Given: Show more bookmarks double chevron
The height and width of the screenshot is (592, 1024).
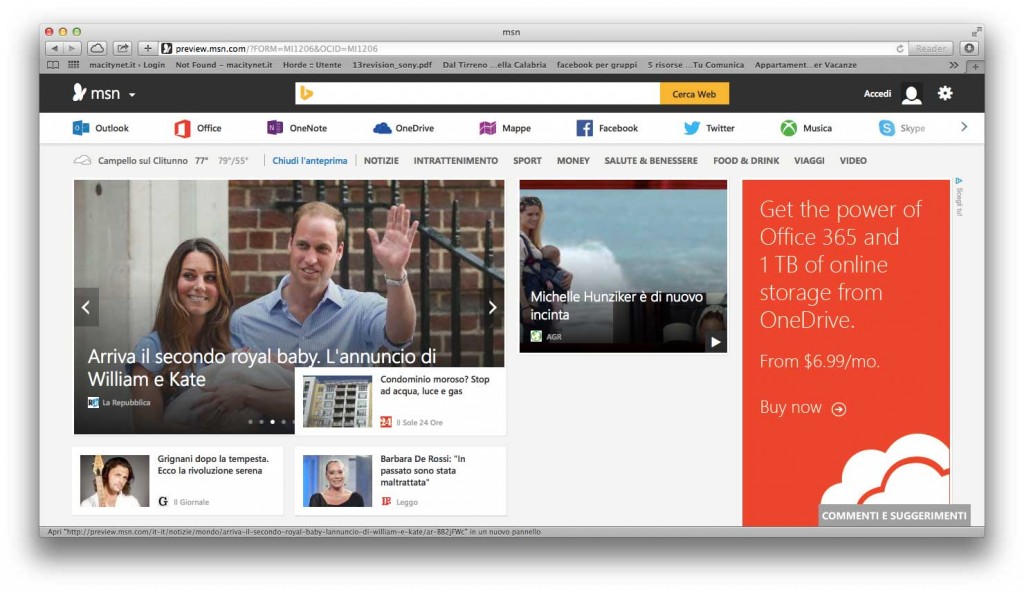Looking at the screenshot, I should point(953,65).
